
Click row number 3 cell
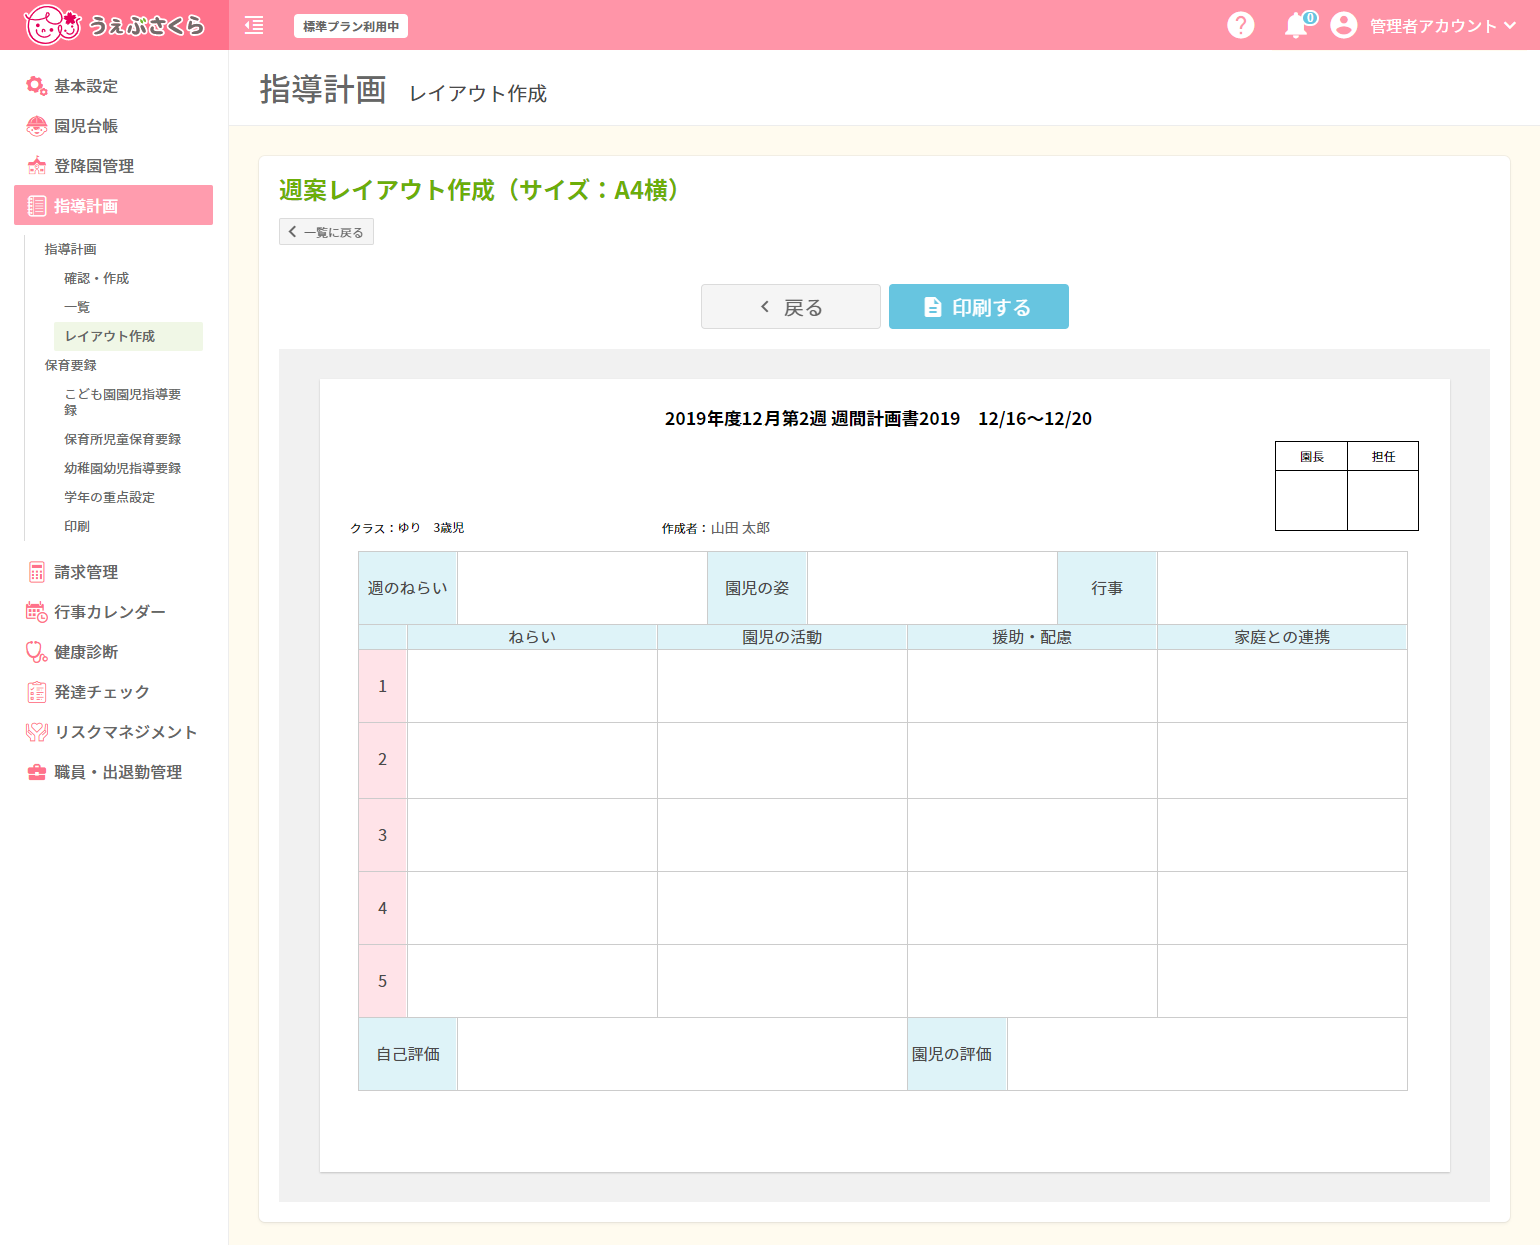pyautogui.click(x=383, y=835)
